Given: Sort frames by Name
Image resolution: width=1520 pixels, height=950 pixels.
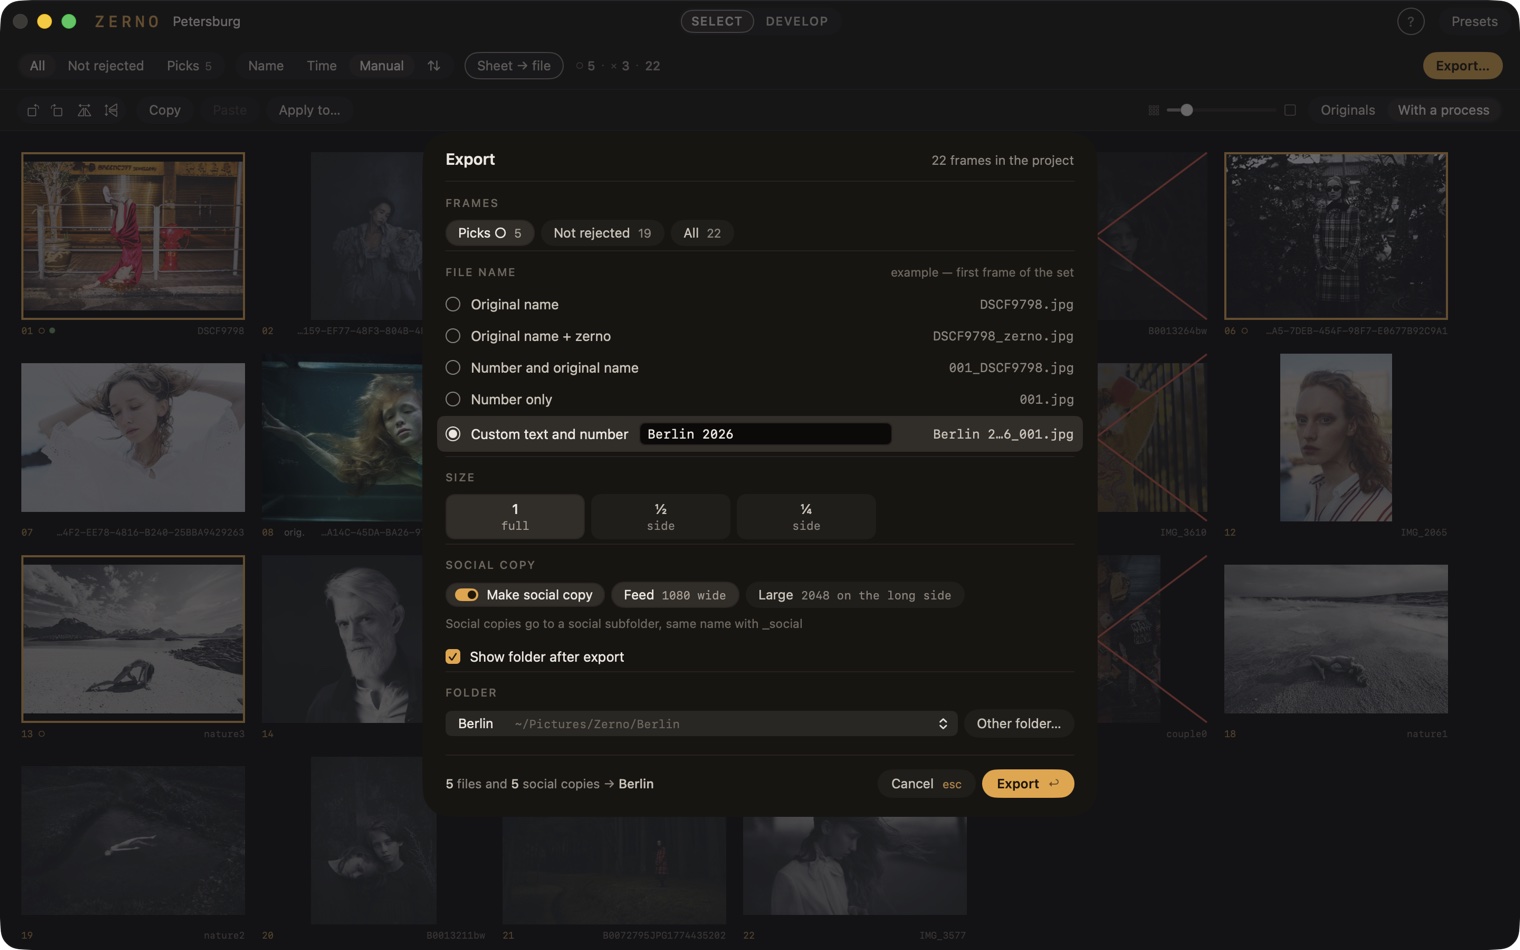Looking at the screenshot, I should tap(266, 66).
